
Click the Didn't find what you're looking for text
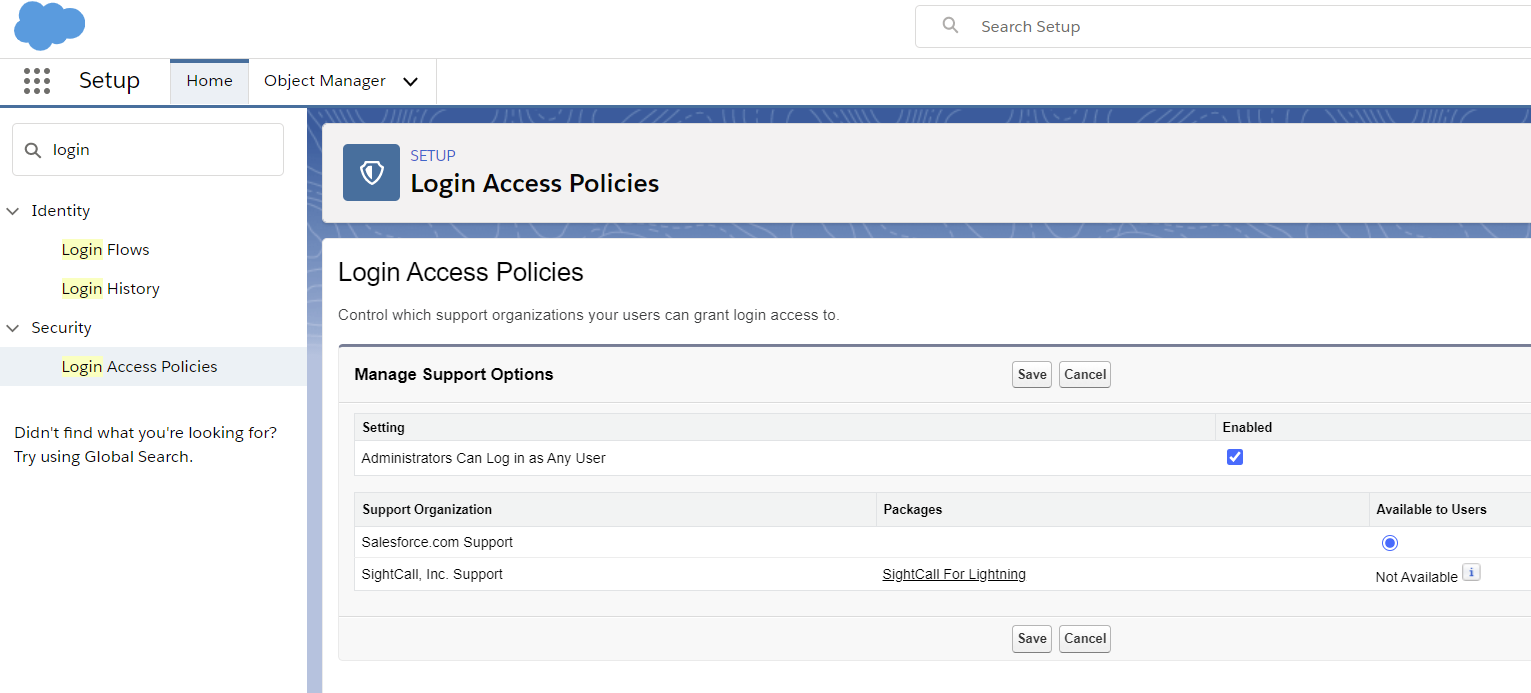146,433
